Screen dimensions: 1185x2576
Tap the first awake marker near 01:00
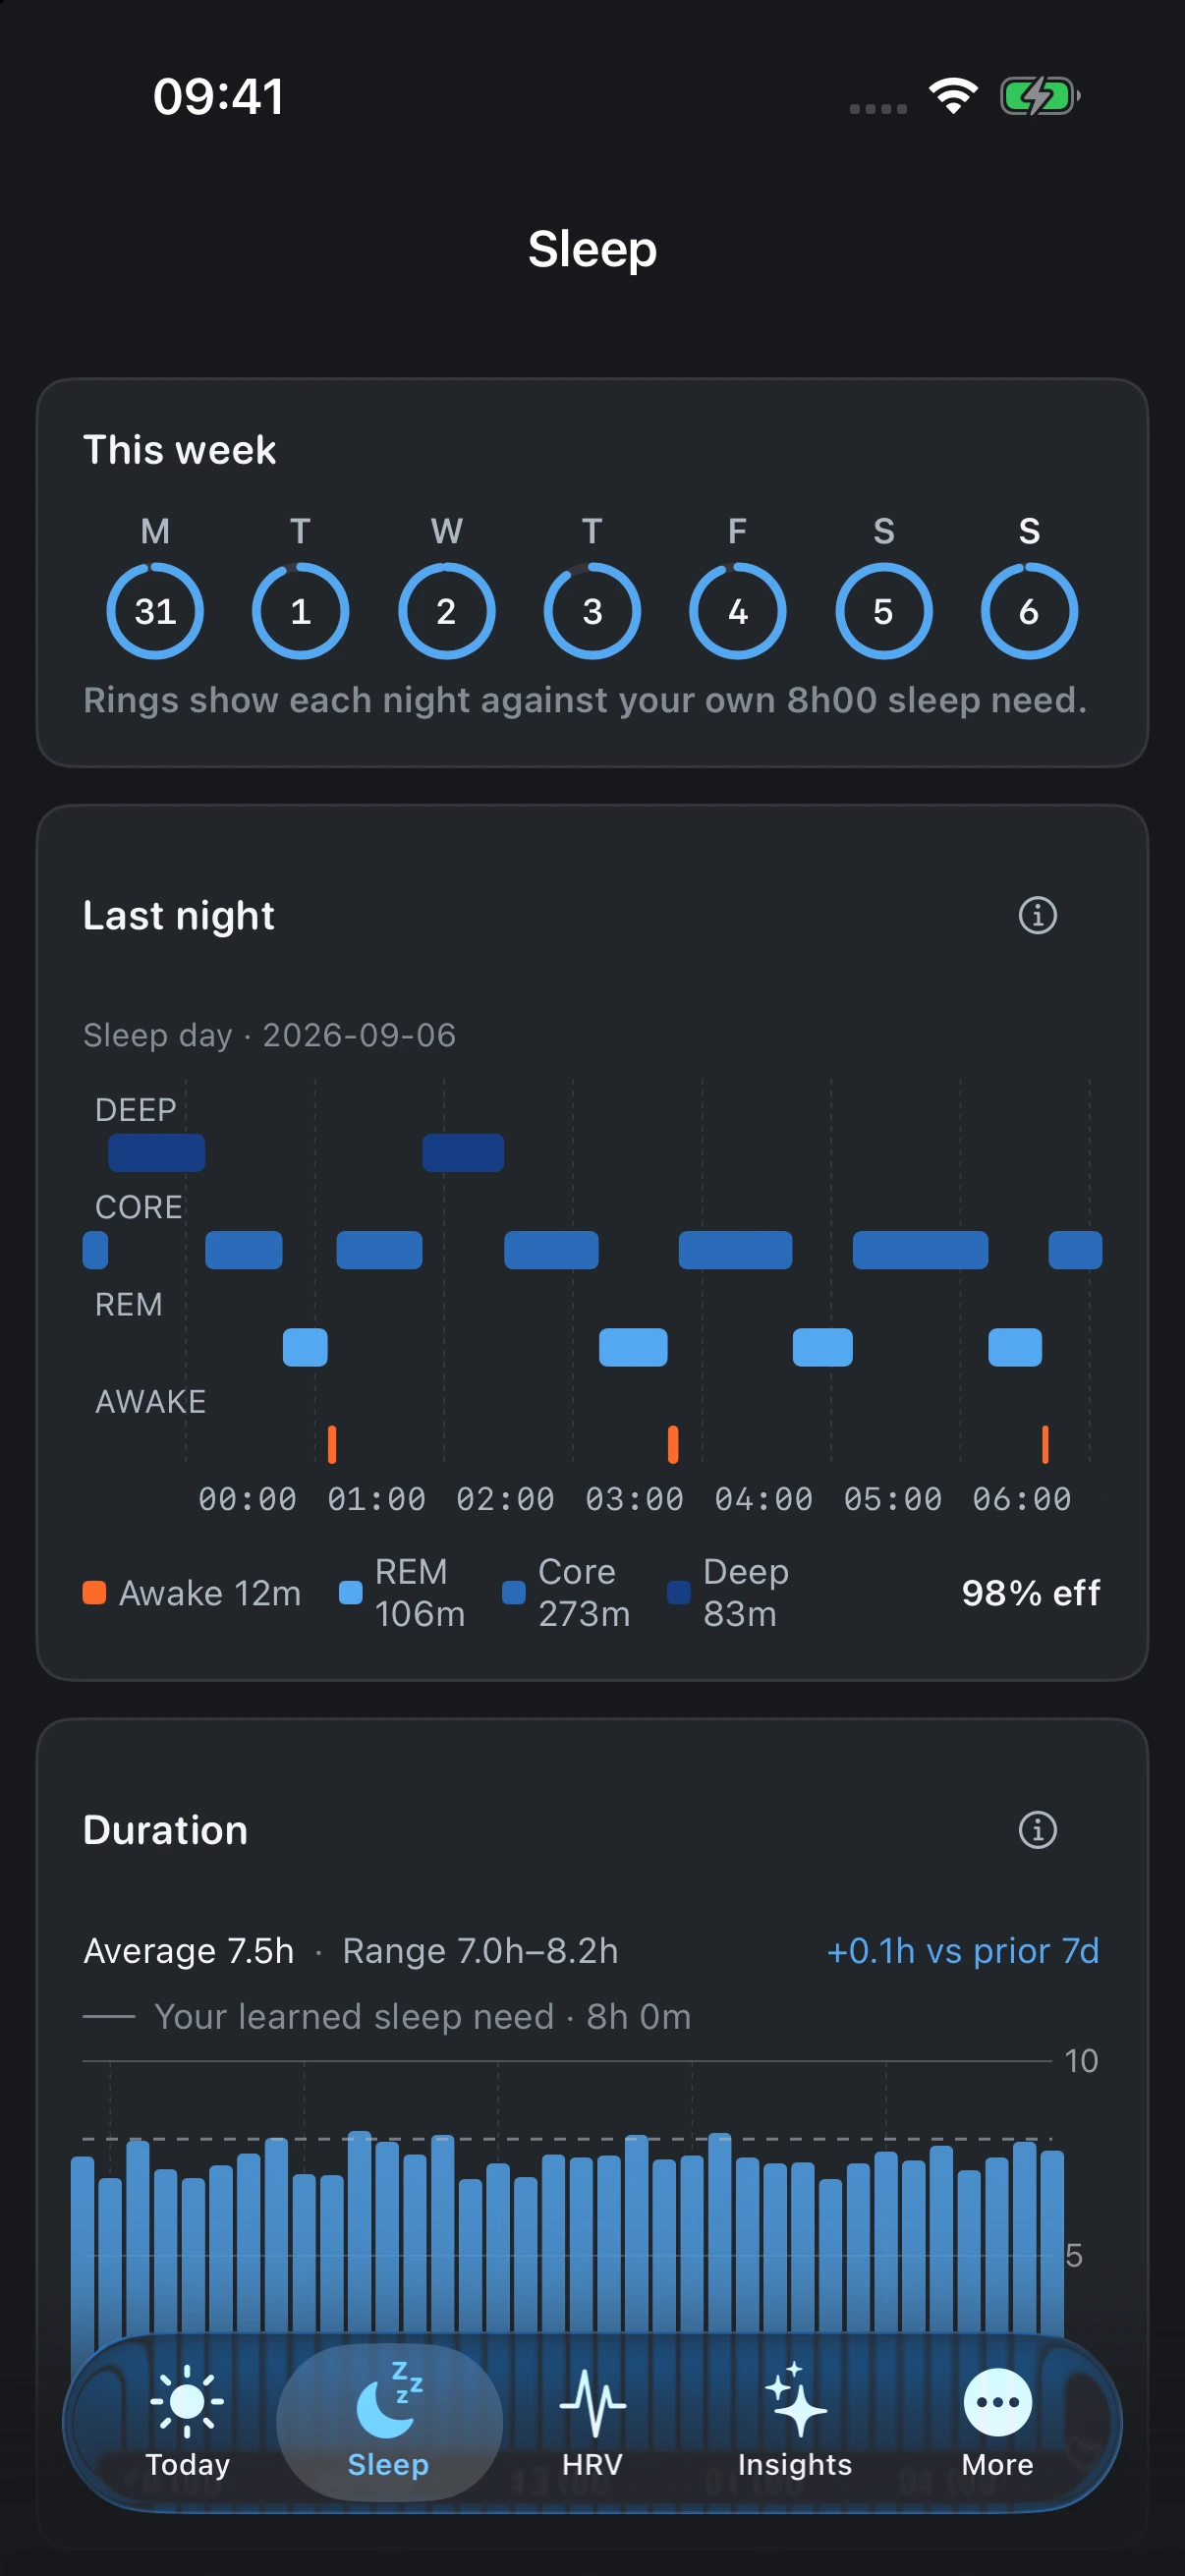332,1444
